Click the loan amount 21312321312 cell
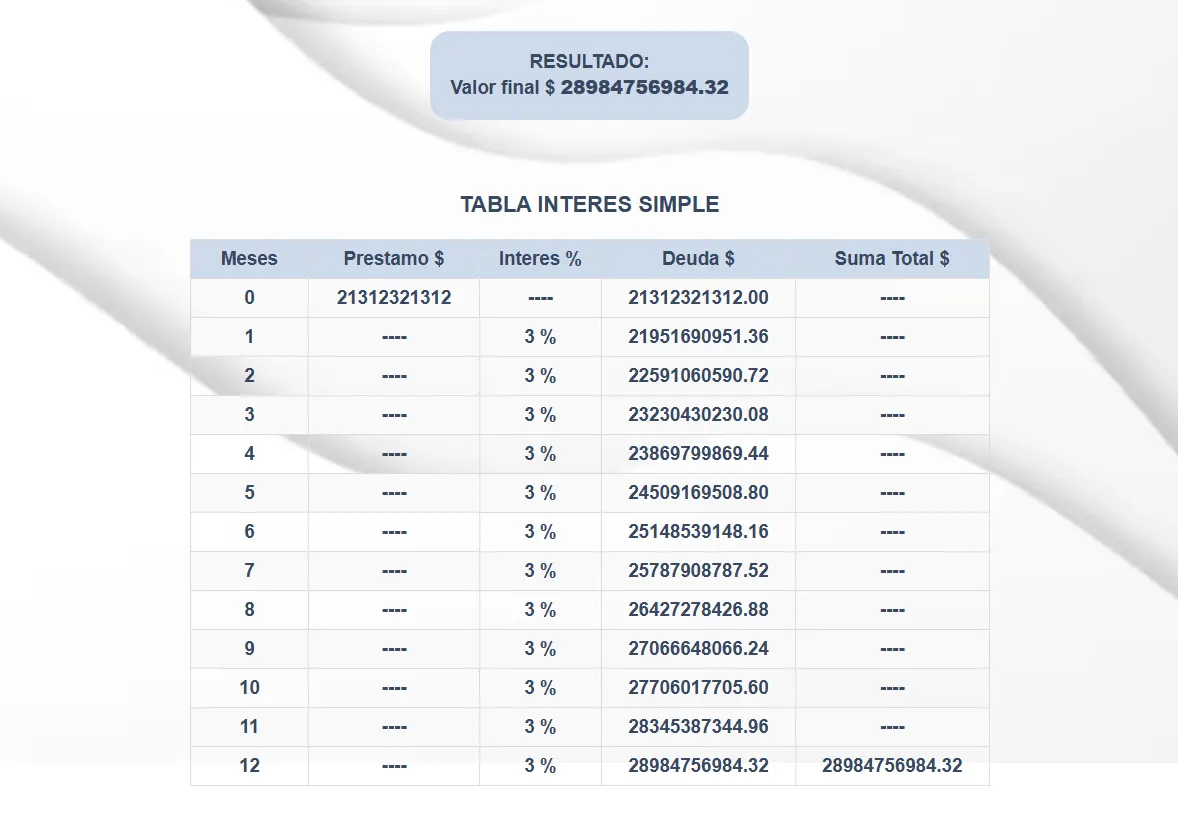Viewport: 1178px width, 832px height. (x=394, y=298)
